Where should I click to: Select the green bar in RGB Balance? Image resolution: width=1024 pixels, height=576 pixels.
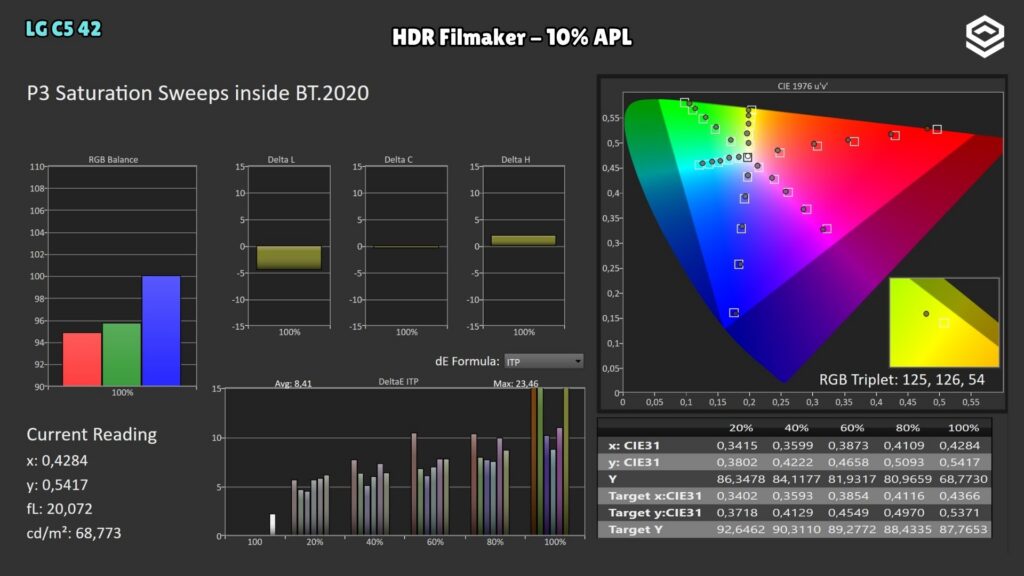pos(121,355)
